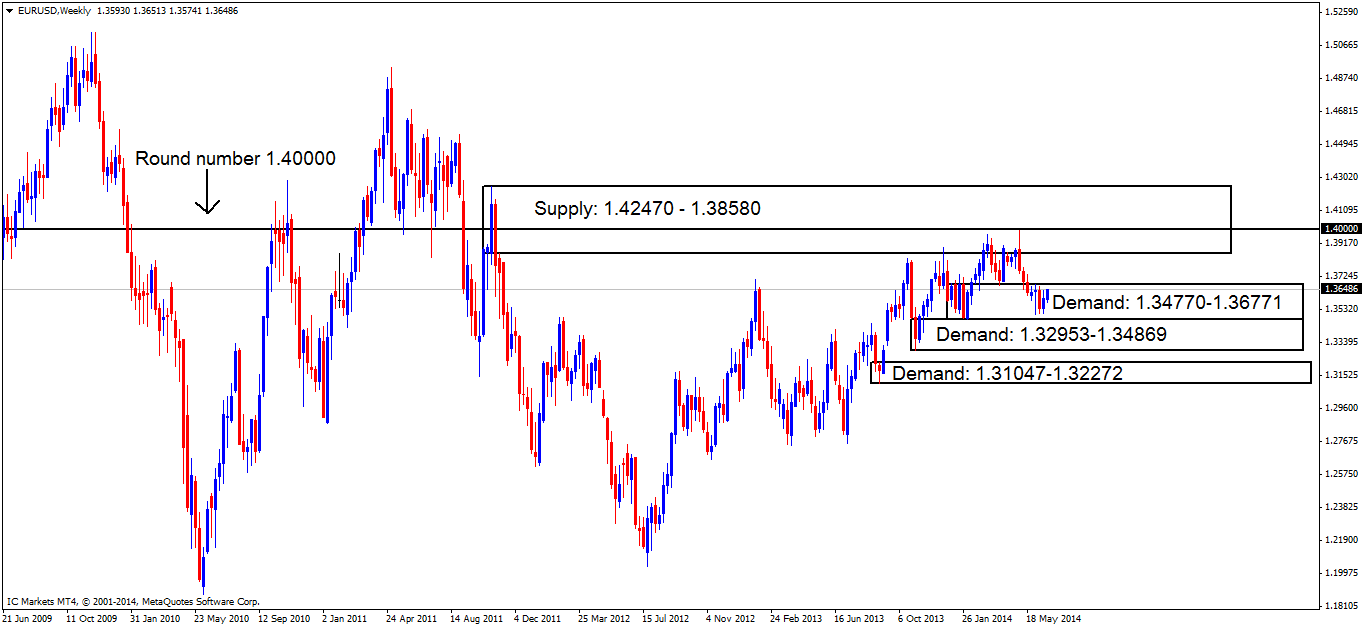Click the 1.41095 price scale label
This screenshot has height=627, width=1362.
pyautogui.click(x=1340, y=209)
